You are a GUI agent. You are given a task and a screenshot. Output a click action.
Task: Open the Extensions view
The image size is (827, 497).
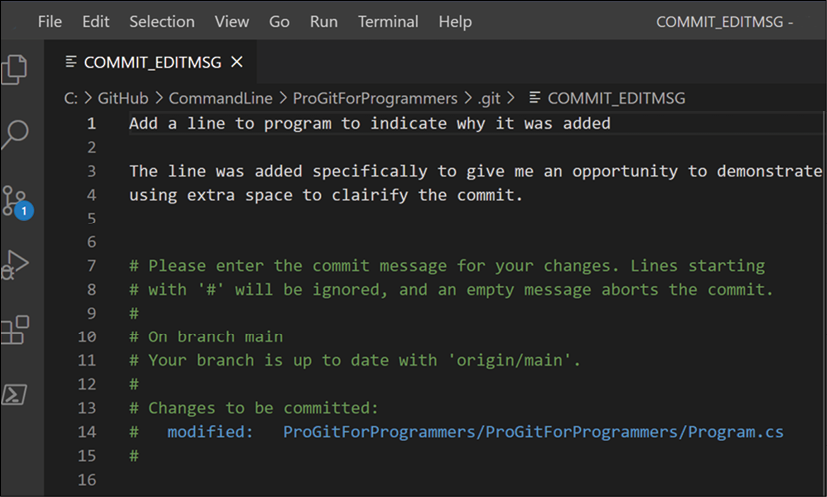click(x=15, y=330)
